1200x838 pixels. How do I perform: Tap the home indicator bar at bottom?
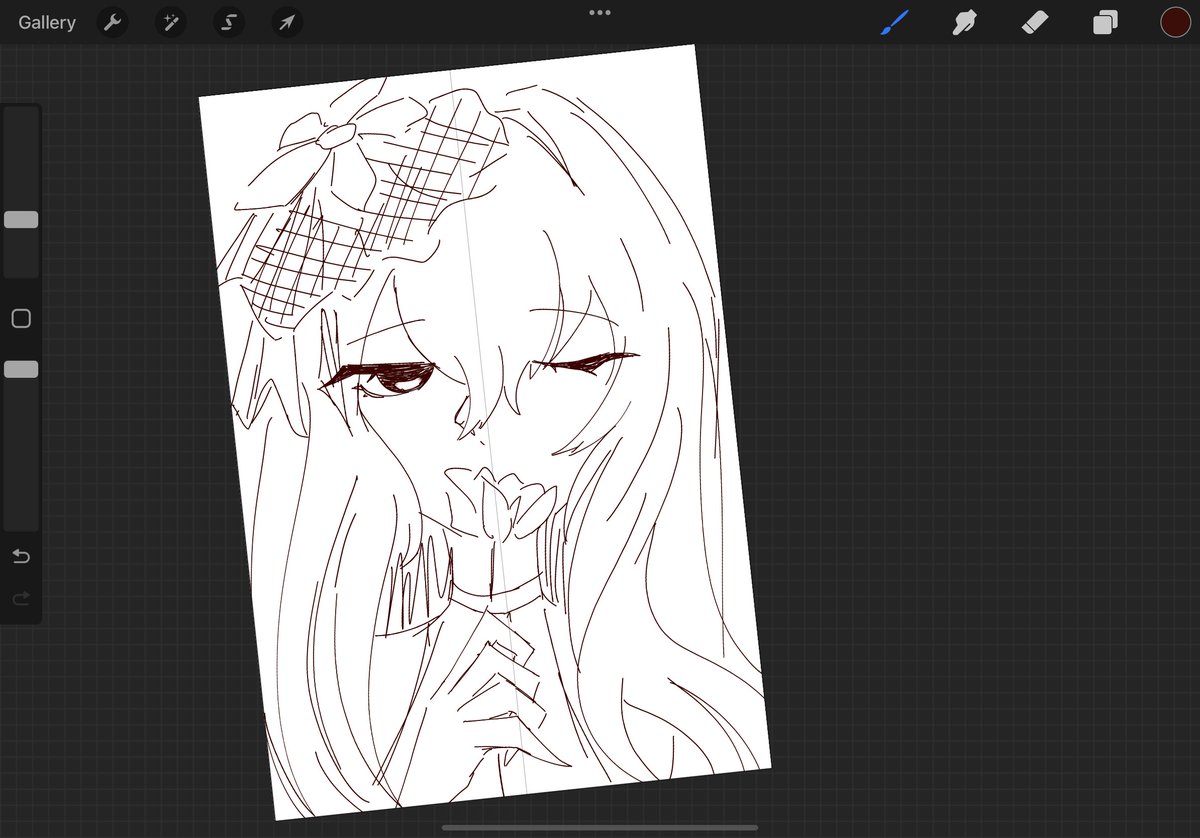600,828
